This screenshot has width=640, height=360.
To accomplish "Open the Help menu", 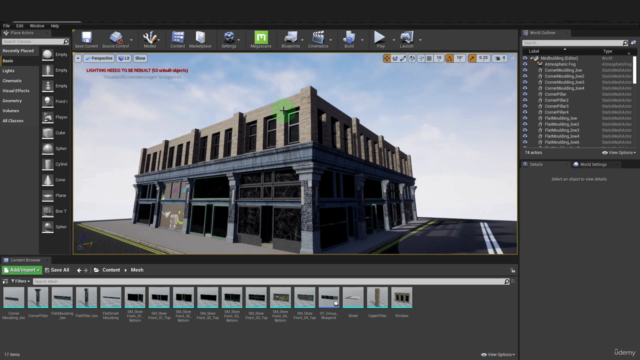I will point(55,26).
